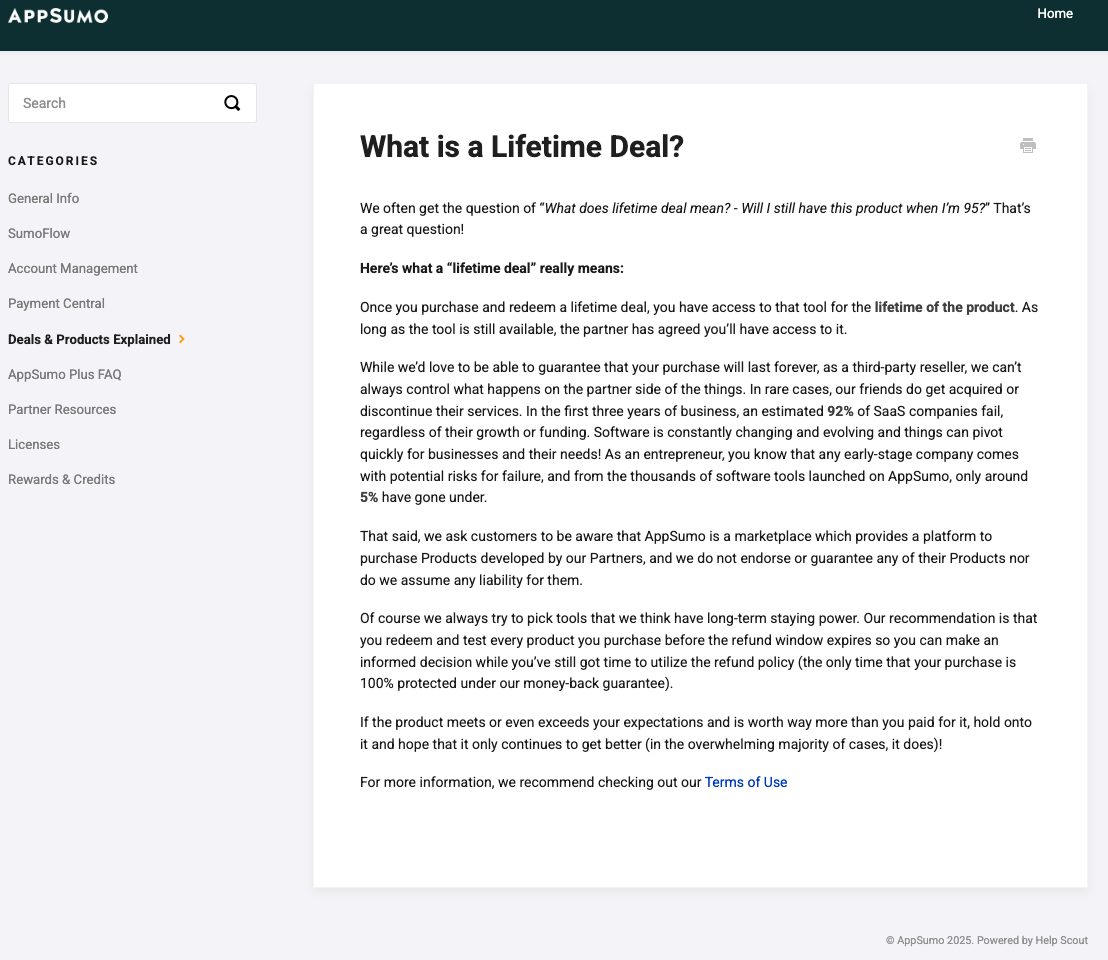Open the General Info category
The width and height of the screenshot is (1108, 960).
point(44,198)
